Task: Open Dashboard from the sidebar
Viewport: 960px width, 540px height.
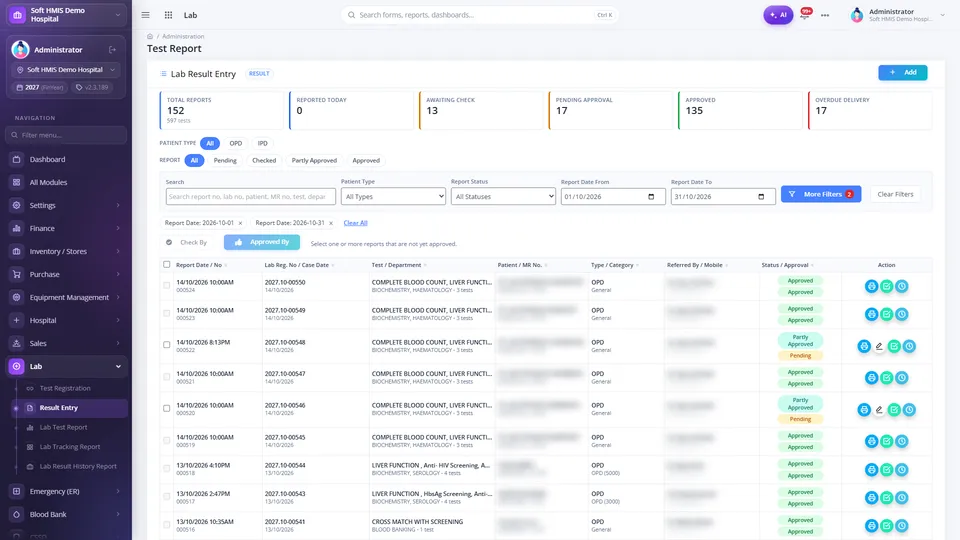Action: coord(66,159)
